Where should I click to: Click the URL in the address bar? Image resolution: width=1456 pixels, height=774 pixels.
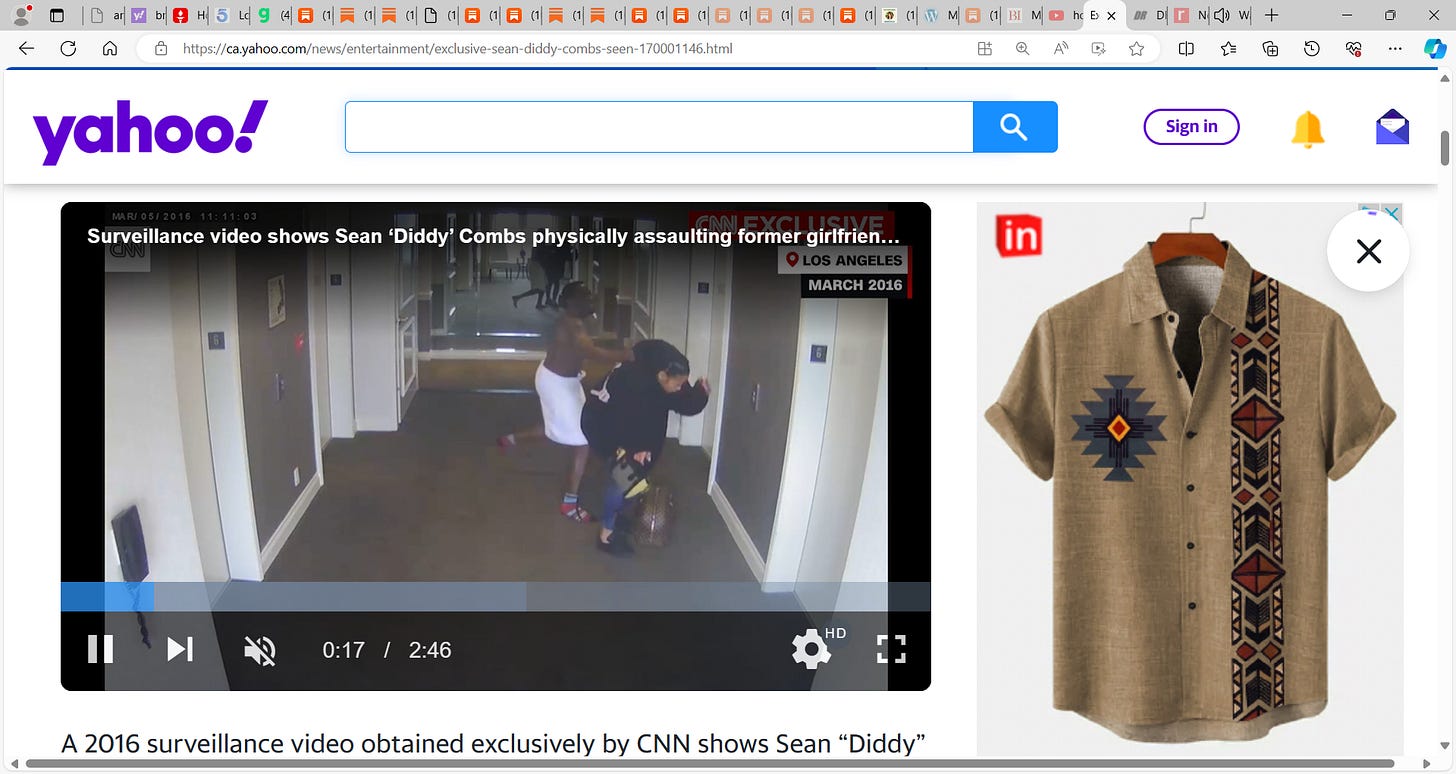[x=457, y=48]
